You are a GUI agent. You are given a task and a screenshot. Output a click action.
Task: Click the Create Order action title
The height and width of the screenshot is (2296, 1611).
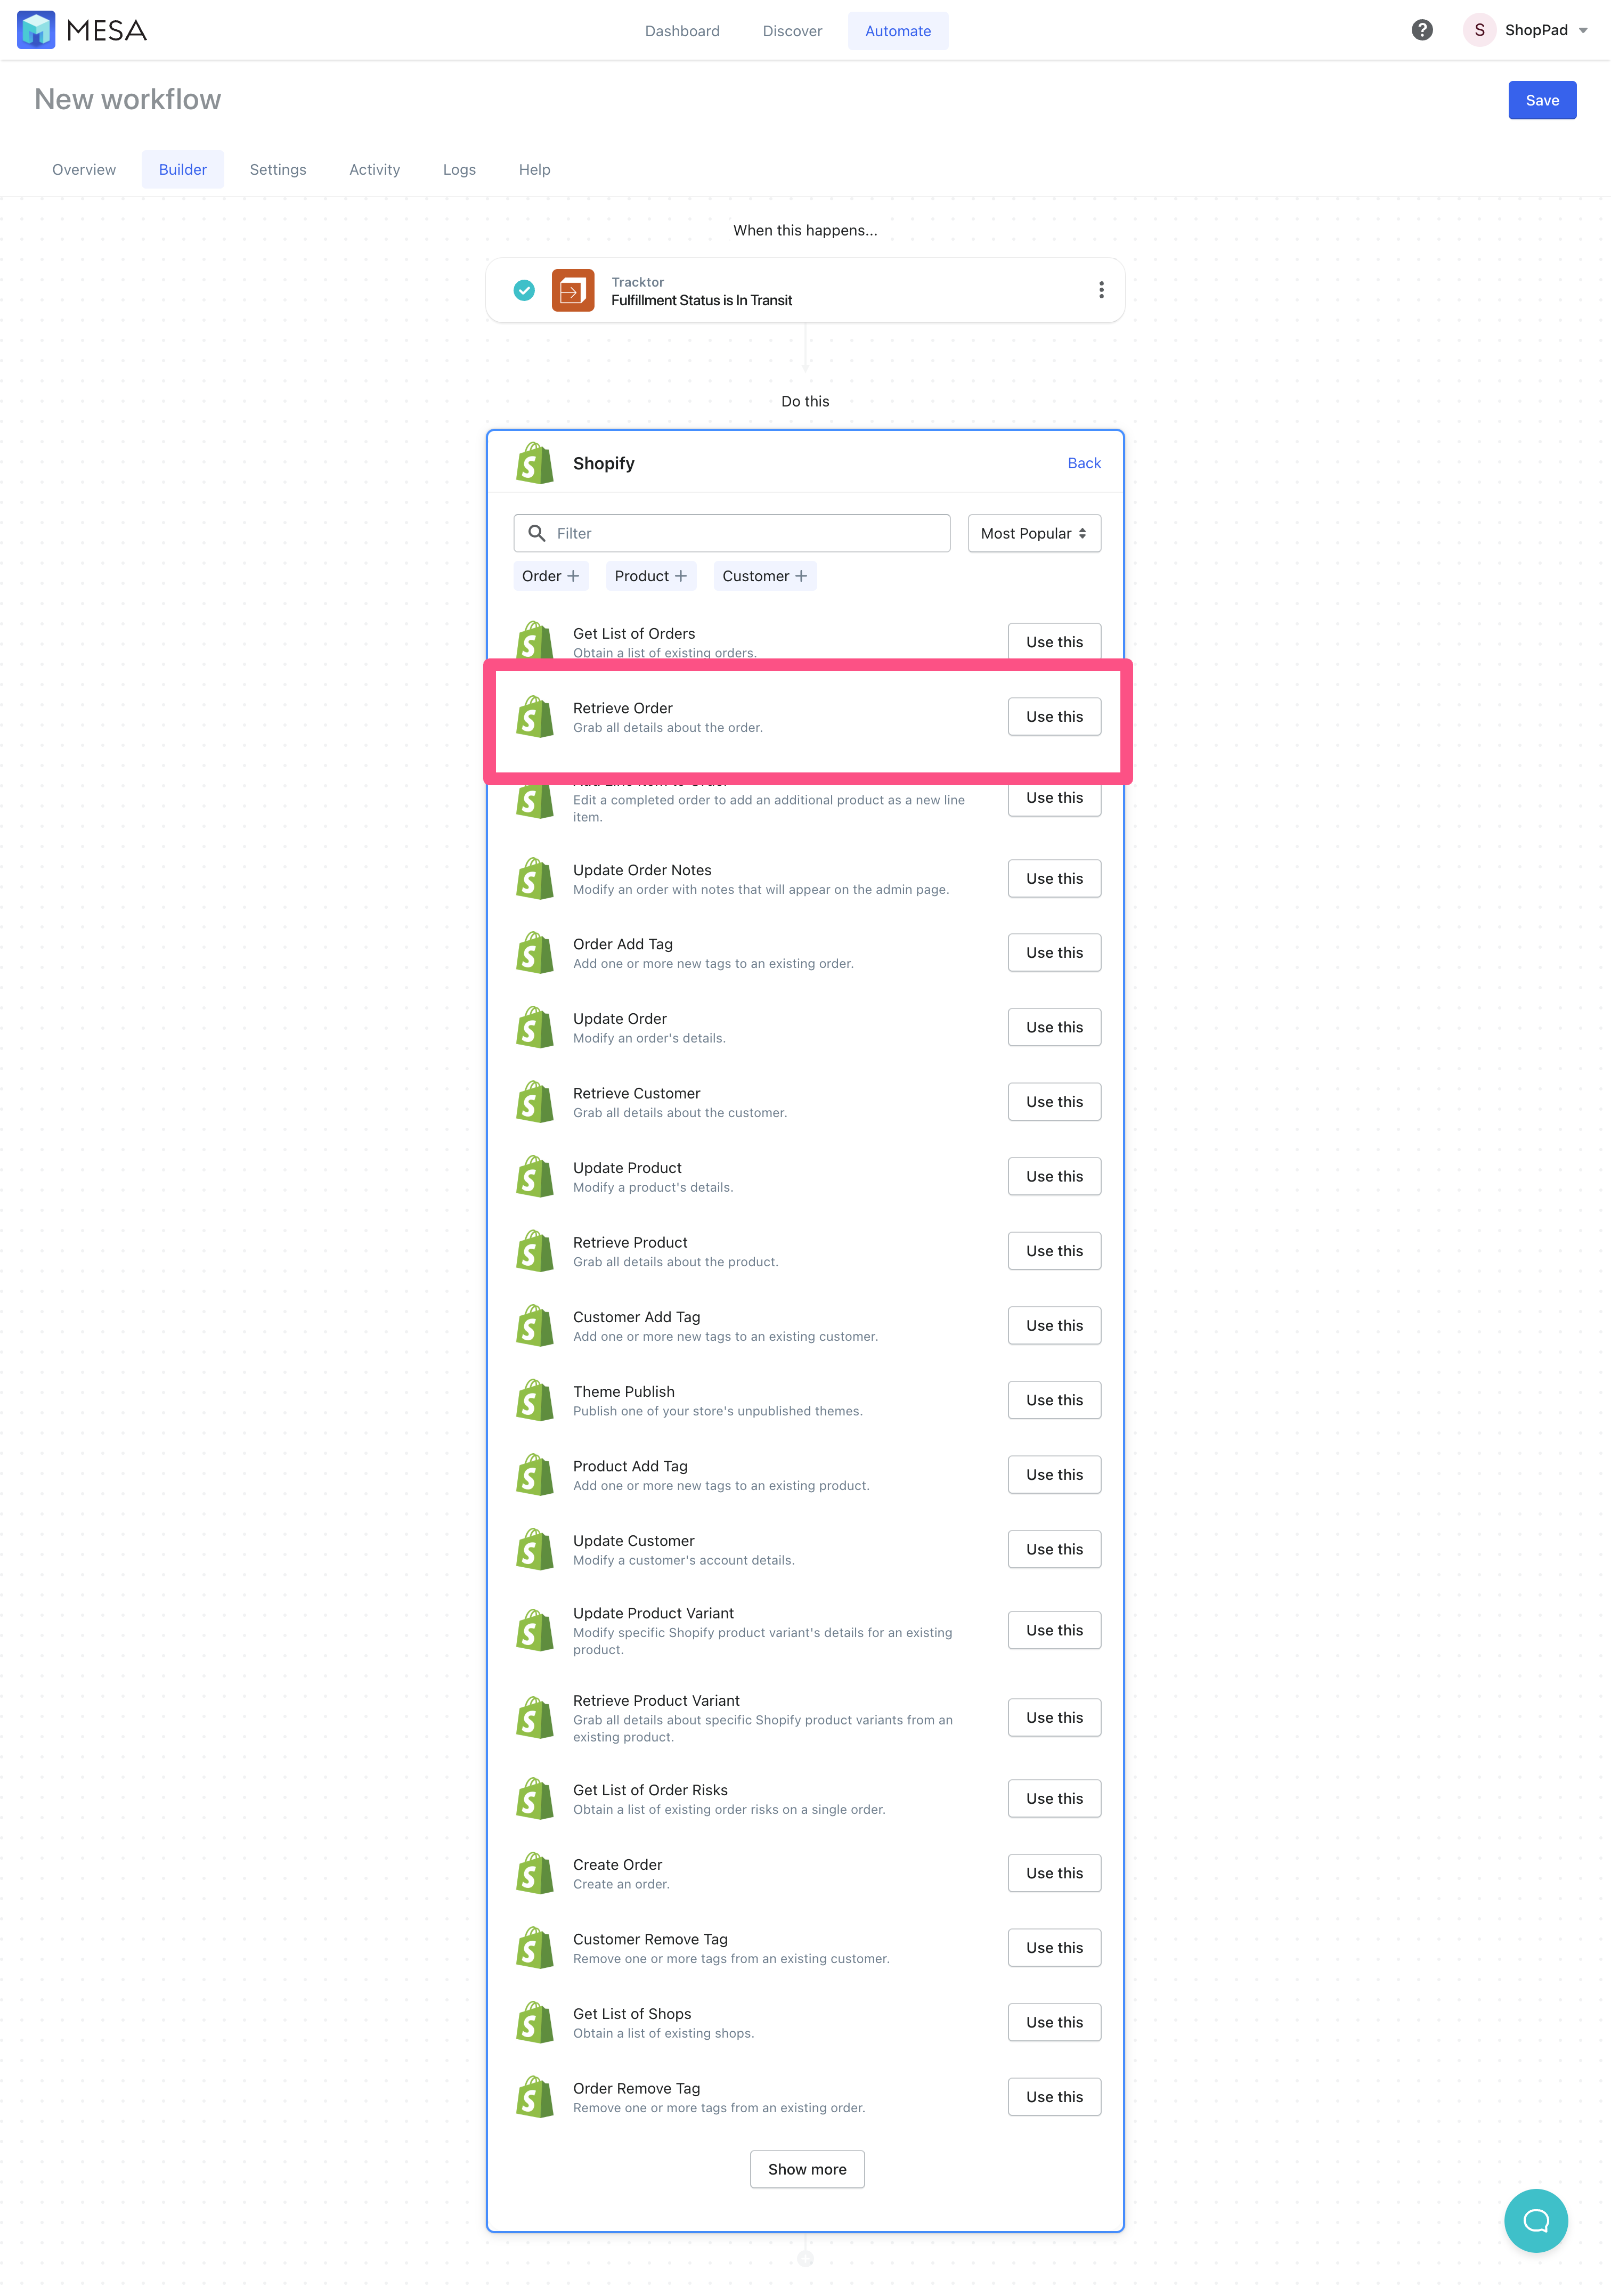[617, 1865]
